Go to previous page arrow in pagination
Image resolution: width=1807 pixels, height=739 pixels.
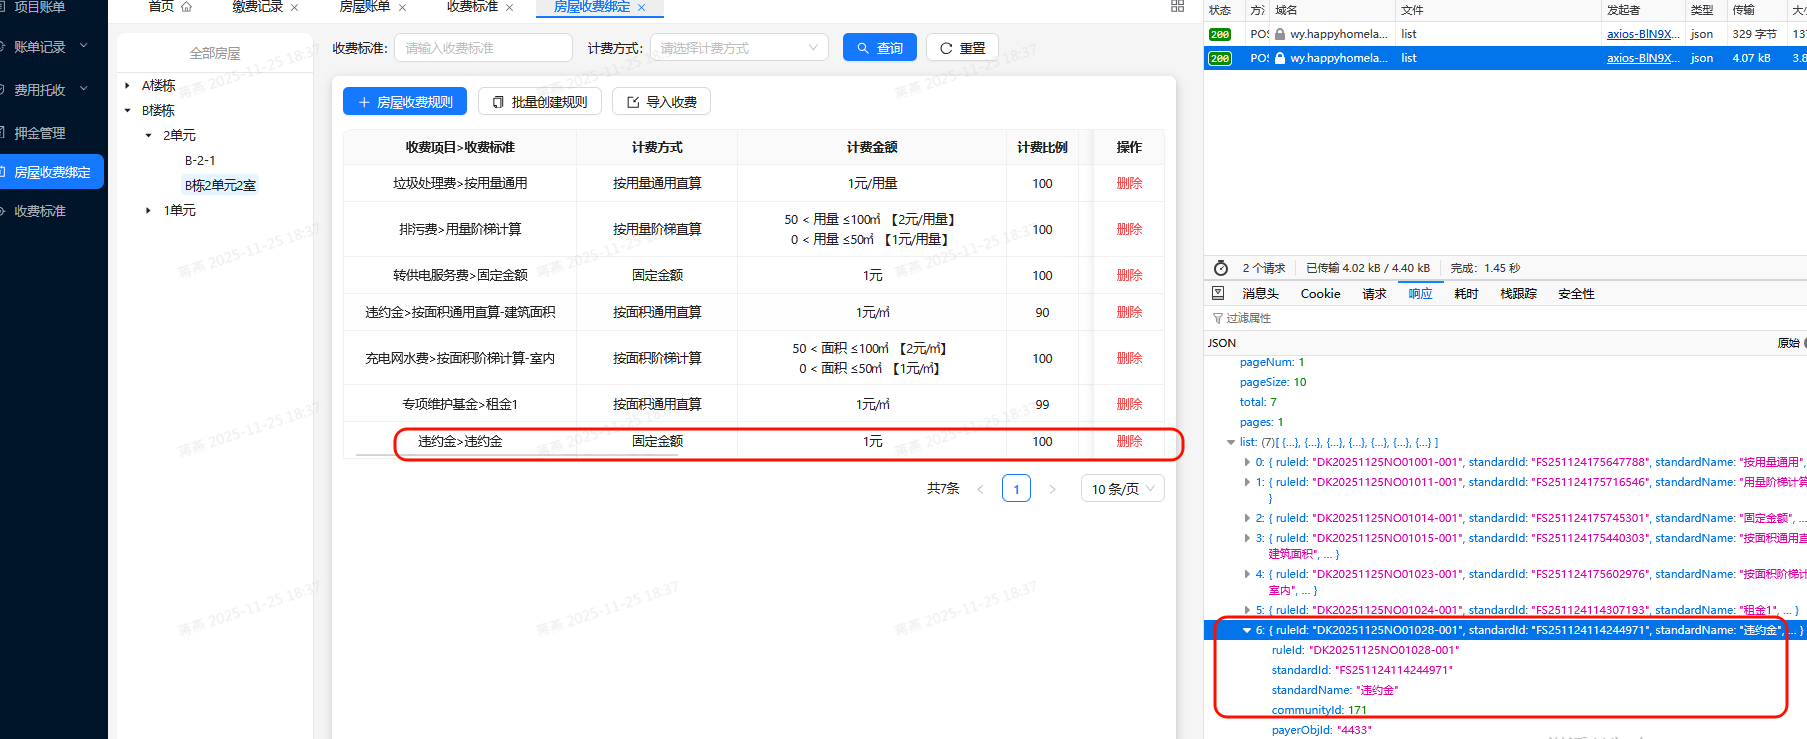click(980, 489)
